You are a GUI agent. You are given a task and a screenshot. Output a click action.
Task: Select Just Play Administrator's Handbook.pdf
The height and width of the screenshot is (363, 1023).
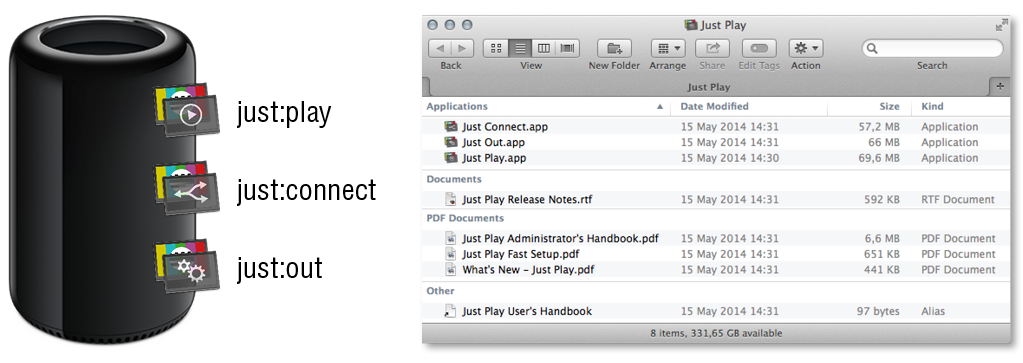coord(560,238)
